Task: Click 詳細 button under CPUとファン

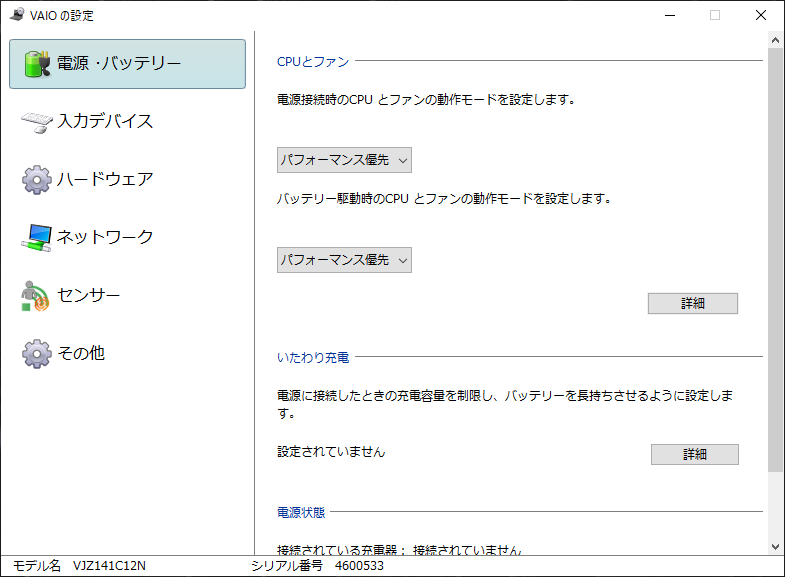Action: (693, 303)
